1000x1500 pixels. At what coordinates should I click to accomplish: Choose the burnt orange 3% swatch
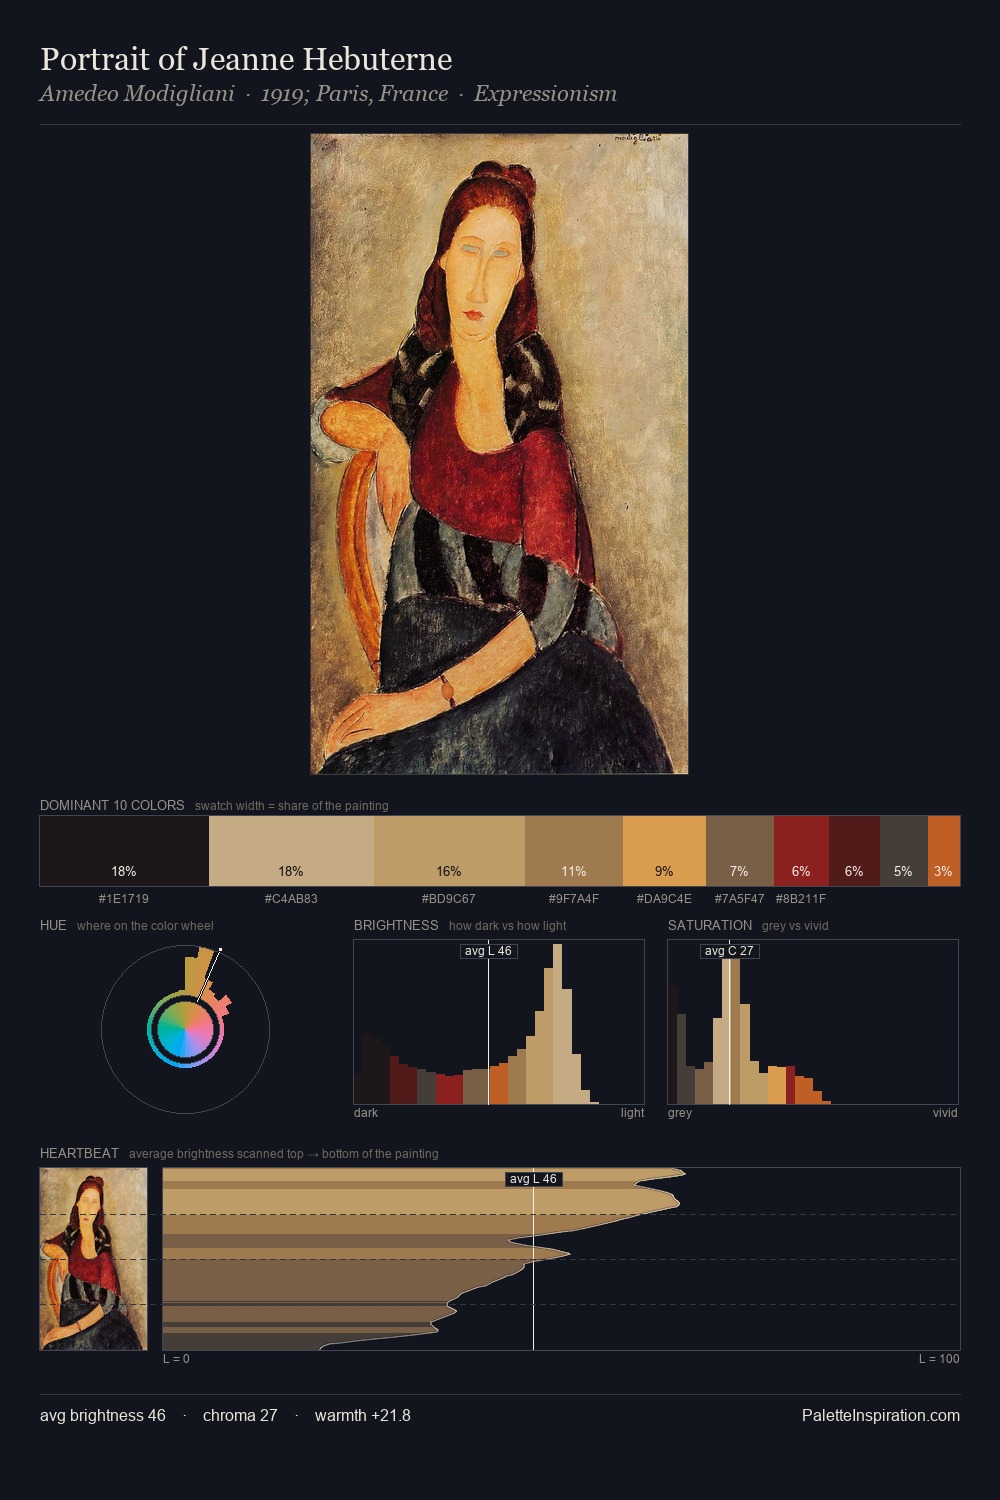pyautogui.click(x=944, y=851)
